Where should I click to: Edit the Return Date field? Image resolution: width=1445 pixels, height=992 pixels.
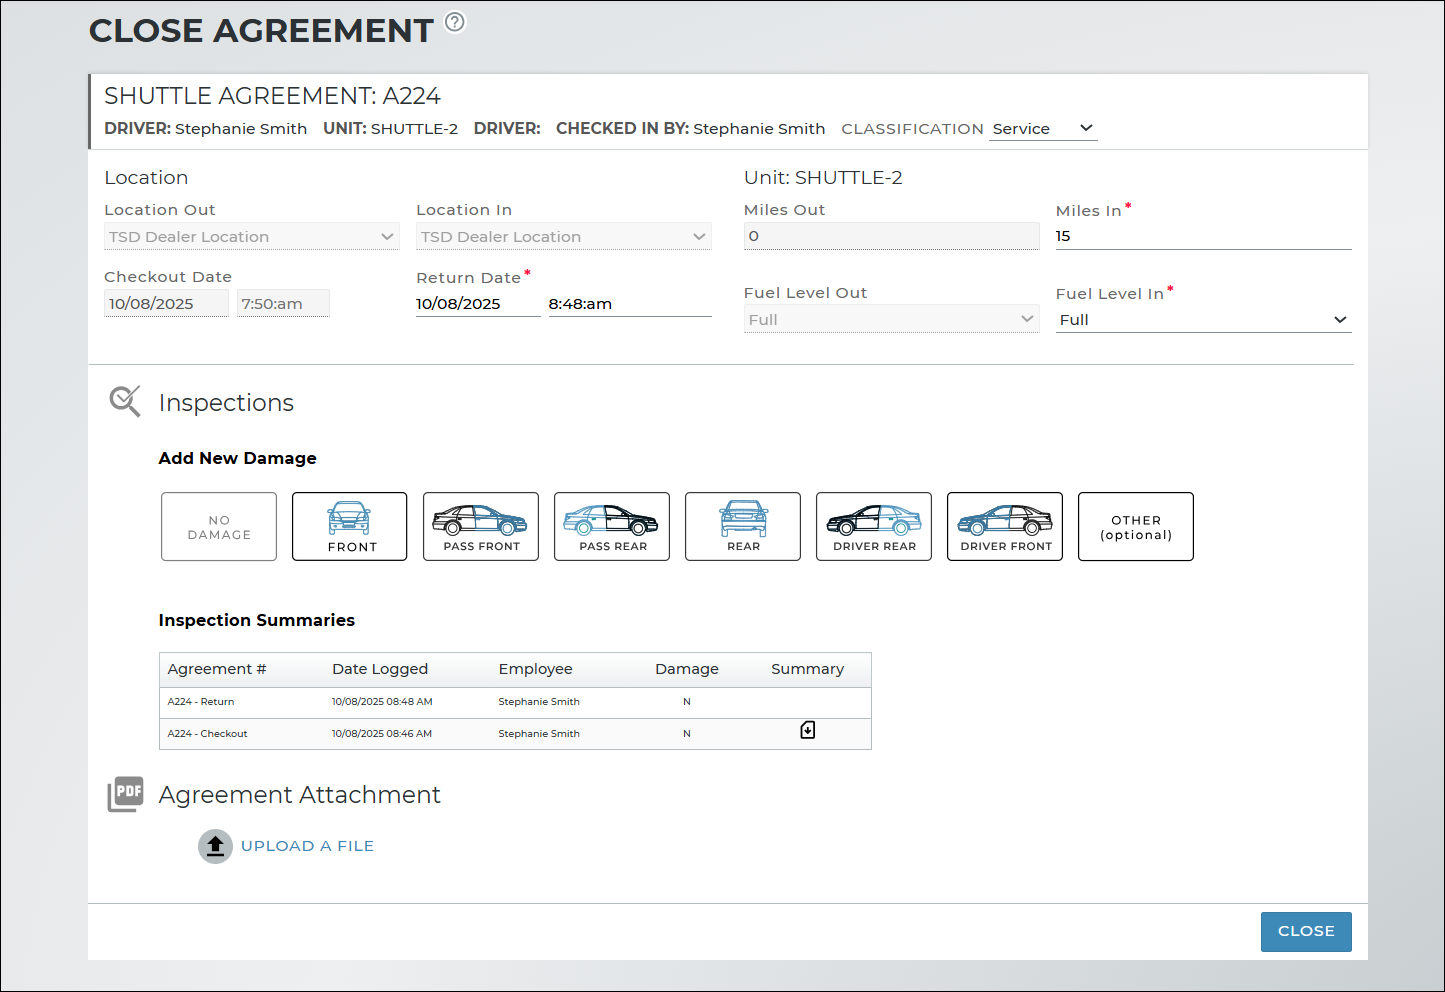pos(477,304)
